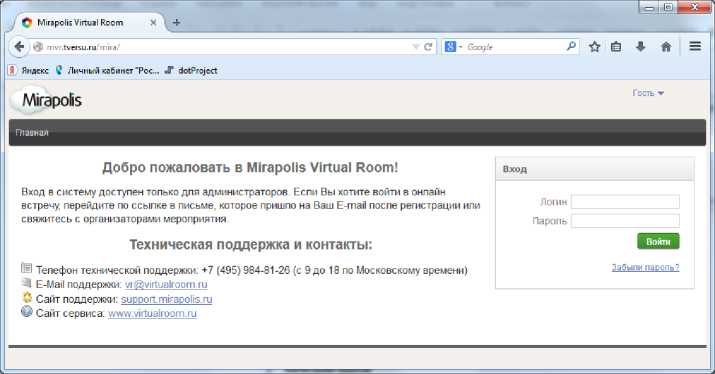Click the phone support icon

tap(26, 268)
